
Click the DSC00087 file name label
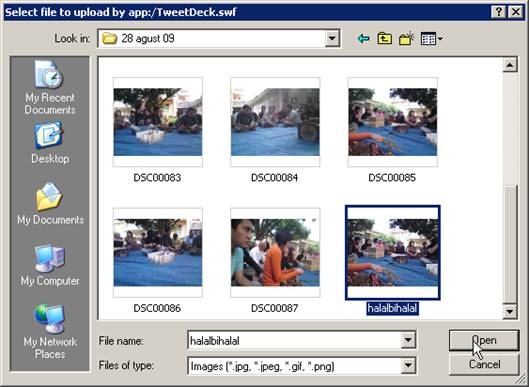[x=275, y=308]
